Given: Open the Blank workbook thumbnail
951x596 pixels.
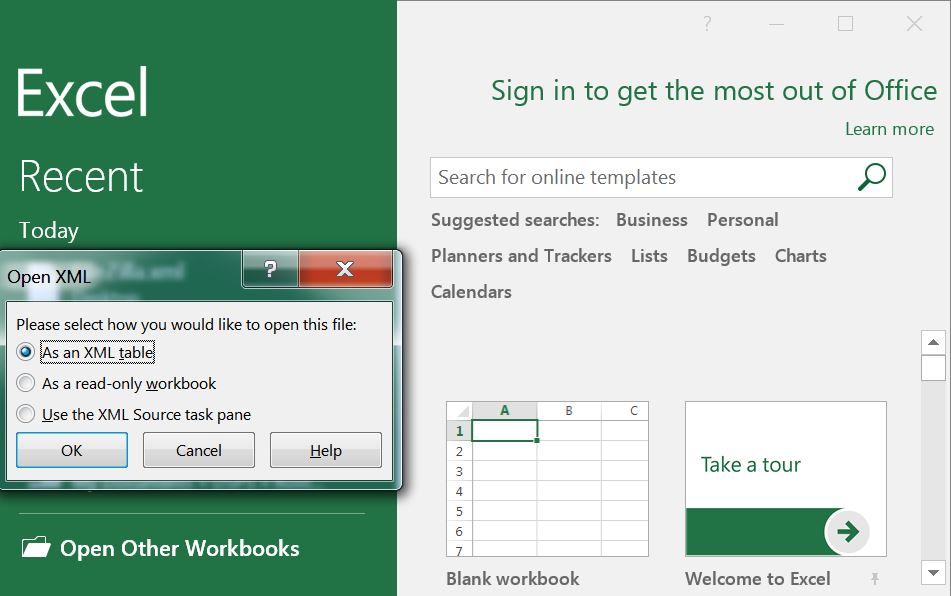Looking at the screenshot, I should (x=546, y=478).
